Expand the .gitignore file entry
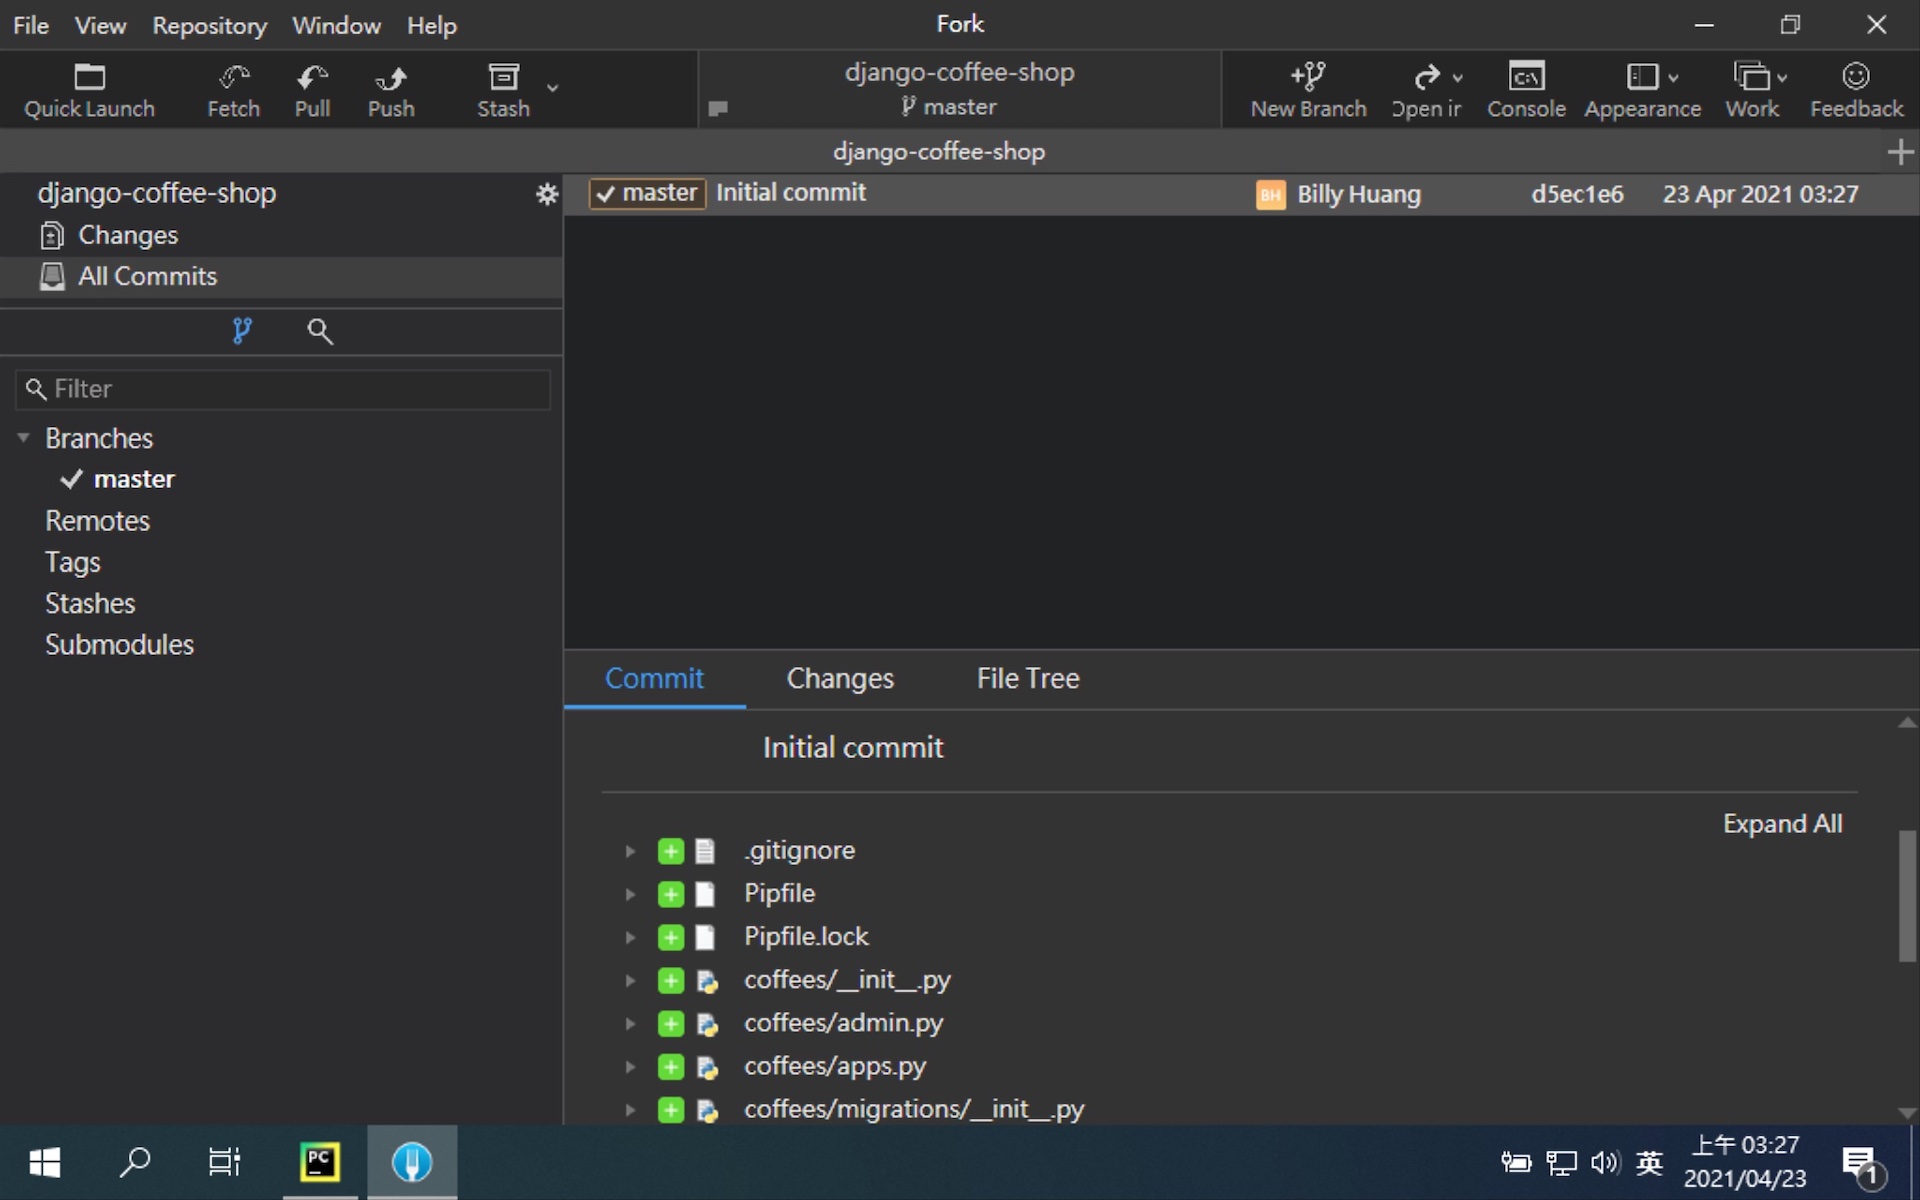Image resolution: width=1920 pixels, height=1200 pixels. pos(628,849)
